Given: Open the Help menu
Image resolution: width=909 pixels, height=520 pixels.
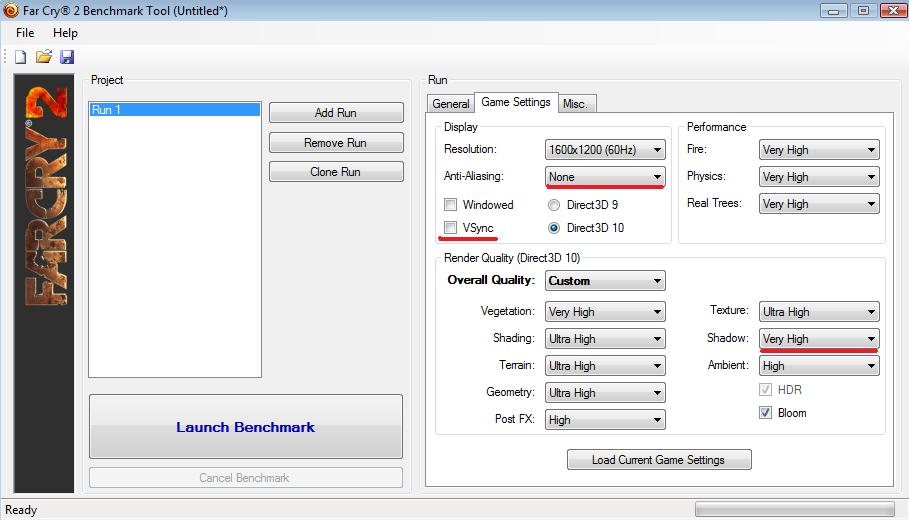Looking at the screenshot, I should [65, 33].
